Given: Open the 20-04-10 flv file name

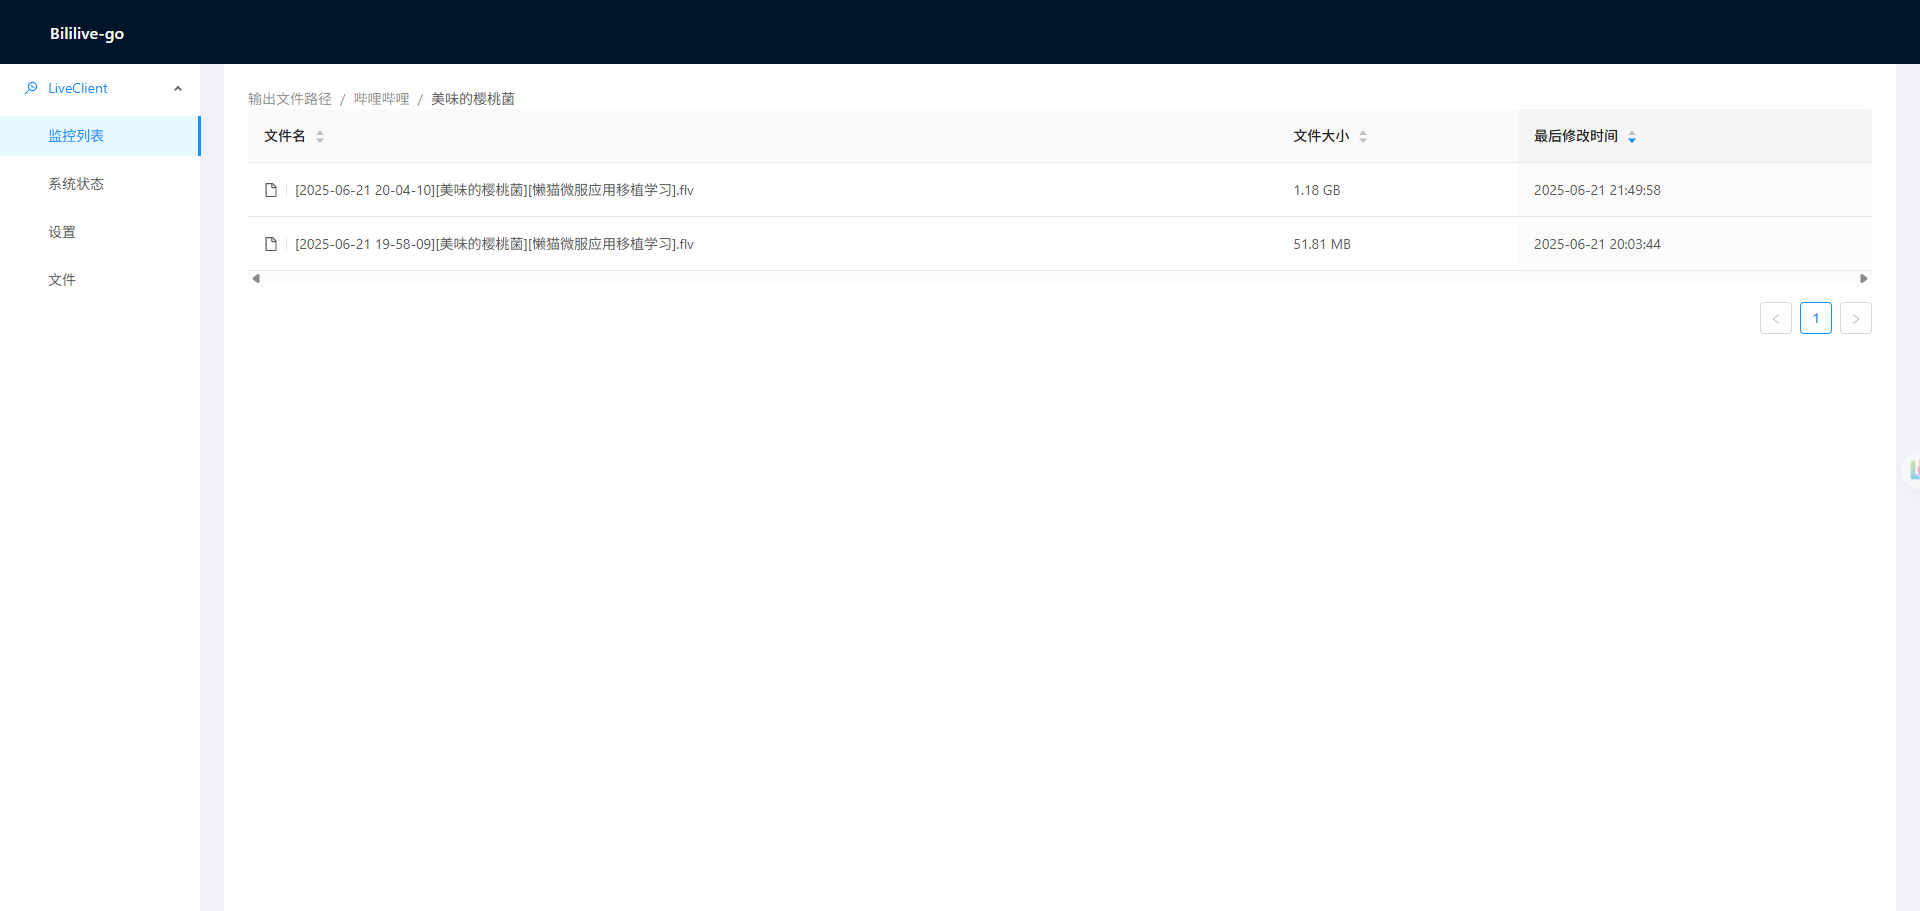Looking at the screenshot, I should coord(494,190).
